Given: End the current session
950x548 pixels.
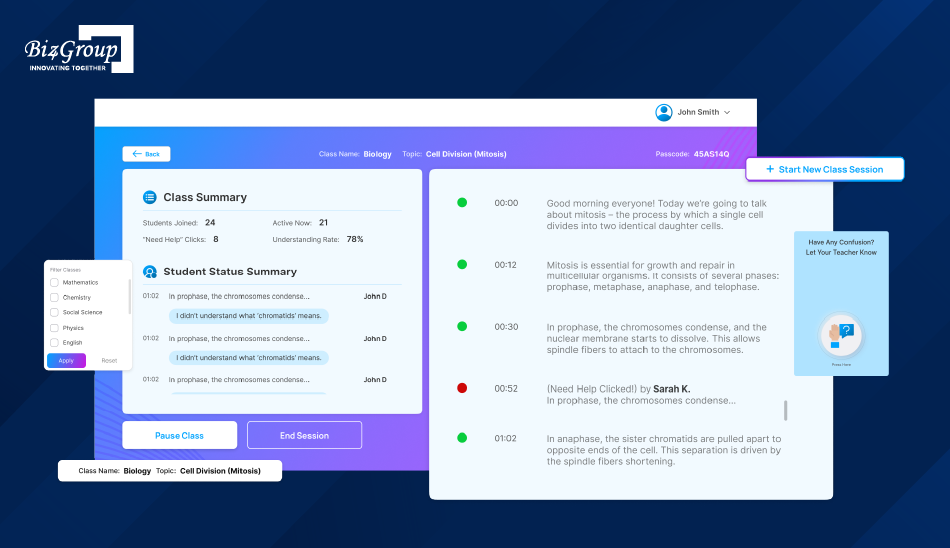Looking at the screenshot, I should 304,436.
